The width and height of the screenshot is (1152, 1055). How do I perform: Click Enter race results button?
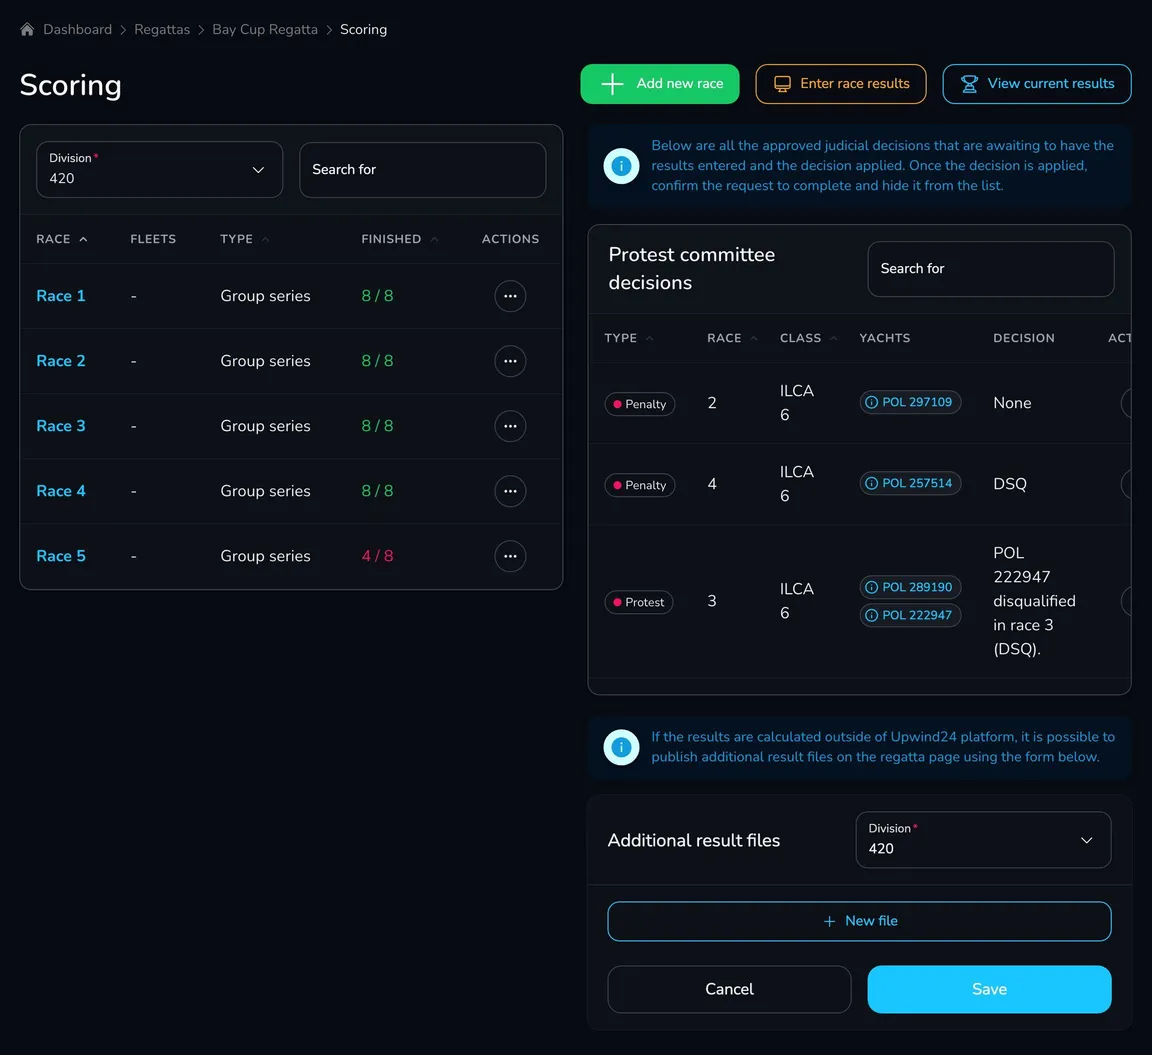pos(840,84)
